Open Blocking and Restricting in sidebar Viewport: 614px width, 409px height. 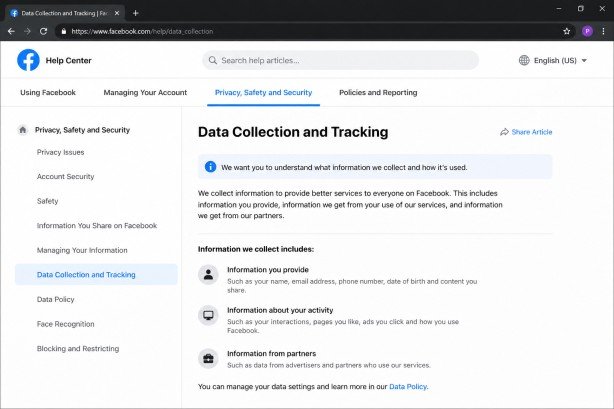(78, 349)
